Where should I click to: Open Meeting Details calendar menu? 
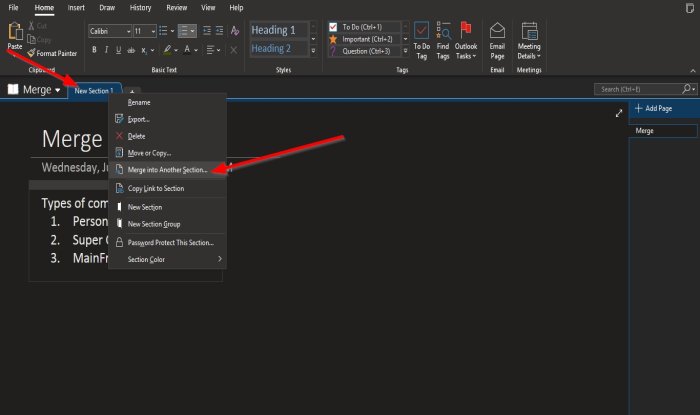(x=529, y=41)
